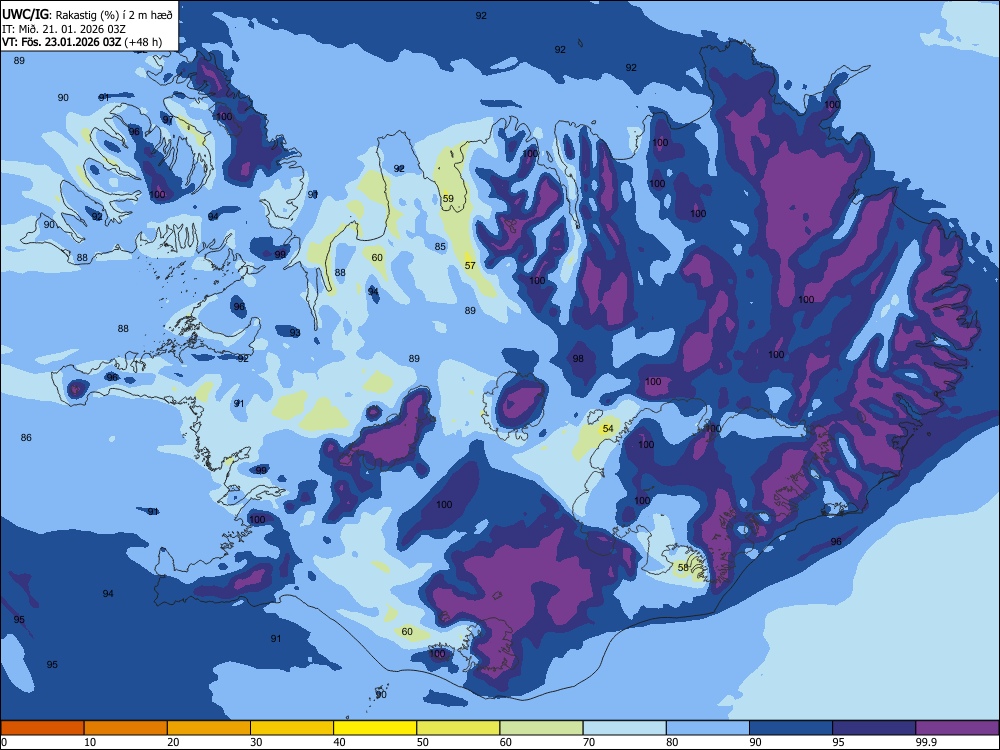
Task: Click the legend scale label '99.9'
Action: click(x=925, y=742)
